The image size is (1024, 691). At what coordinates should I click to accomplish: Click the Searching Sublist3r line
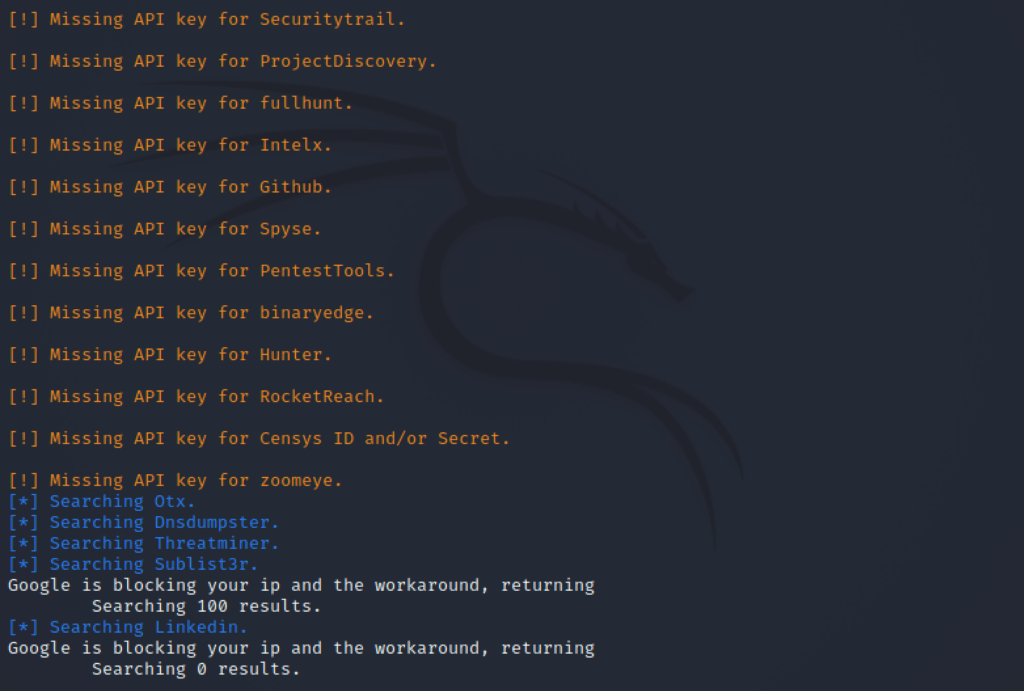133,564
